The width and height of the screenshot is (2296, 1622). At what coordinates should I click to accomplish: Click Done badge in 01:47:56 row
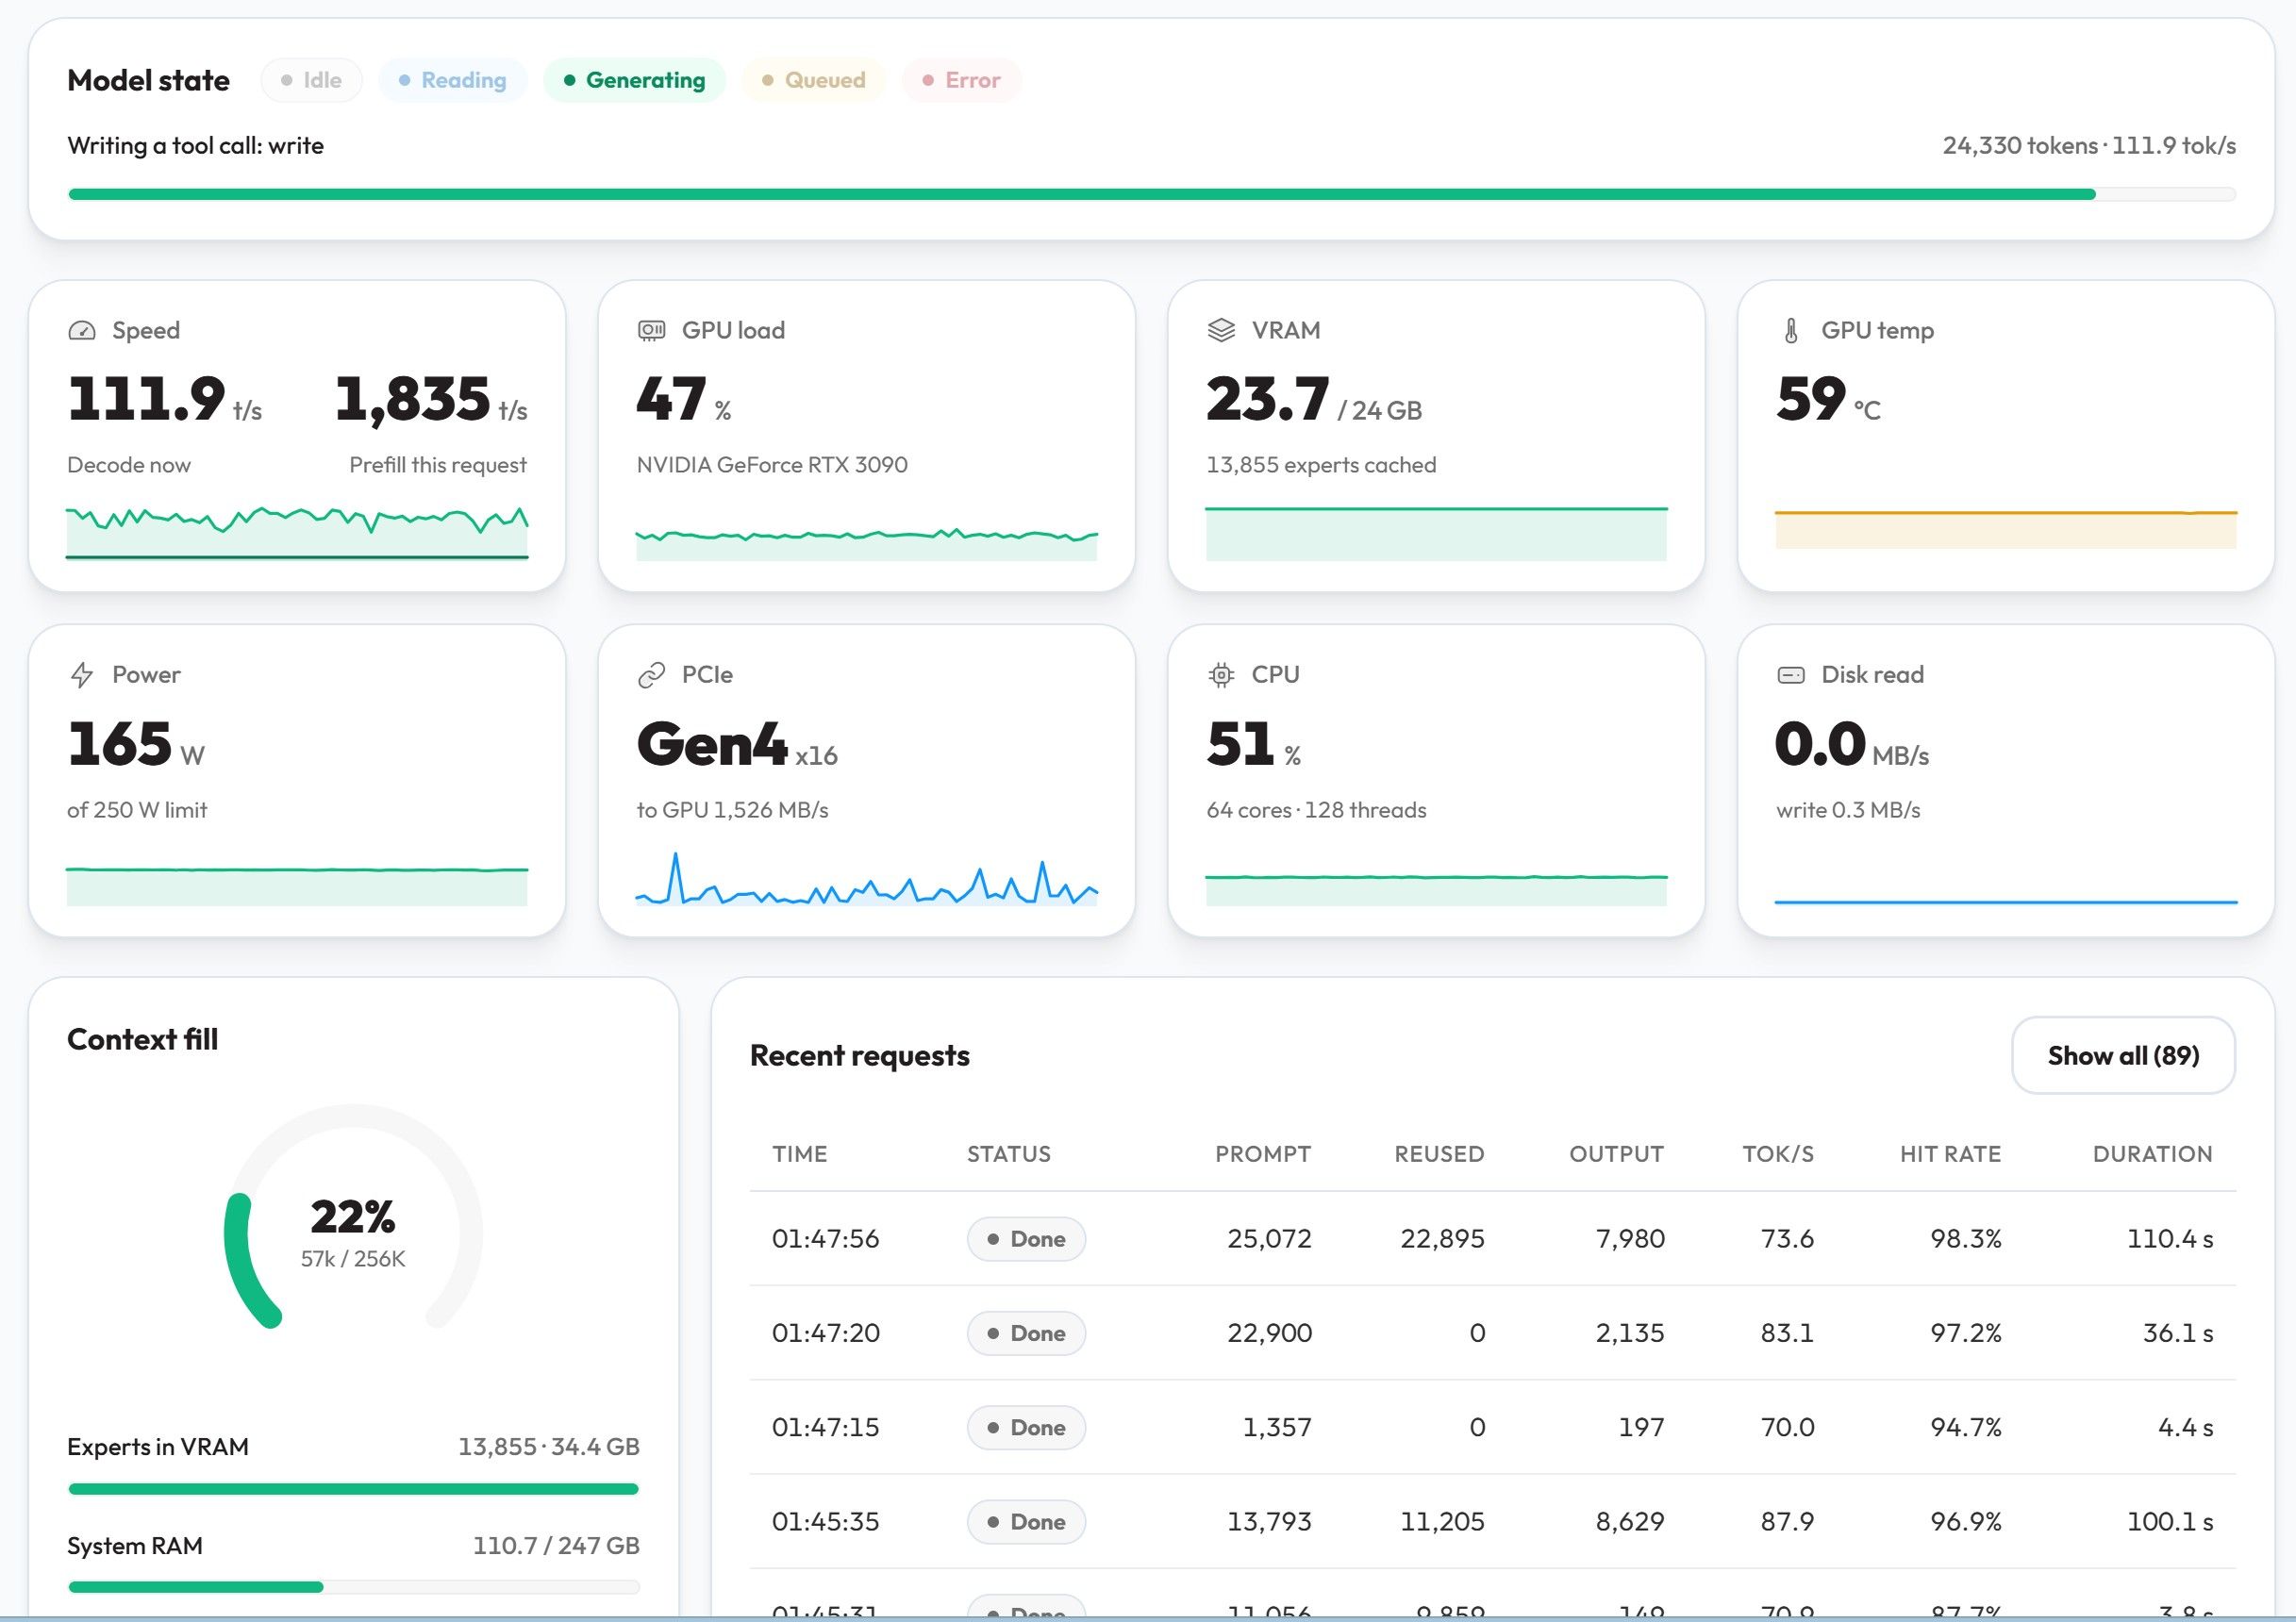[x=1026, y=1239]
